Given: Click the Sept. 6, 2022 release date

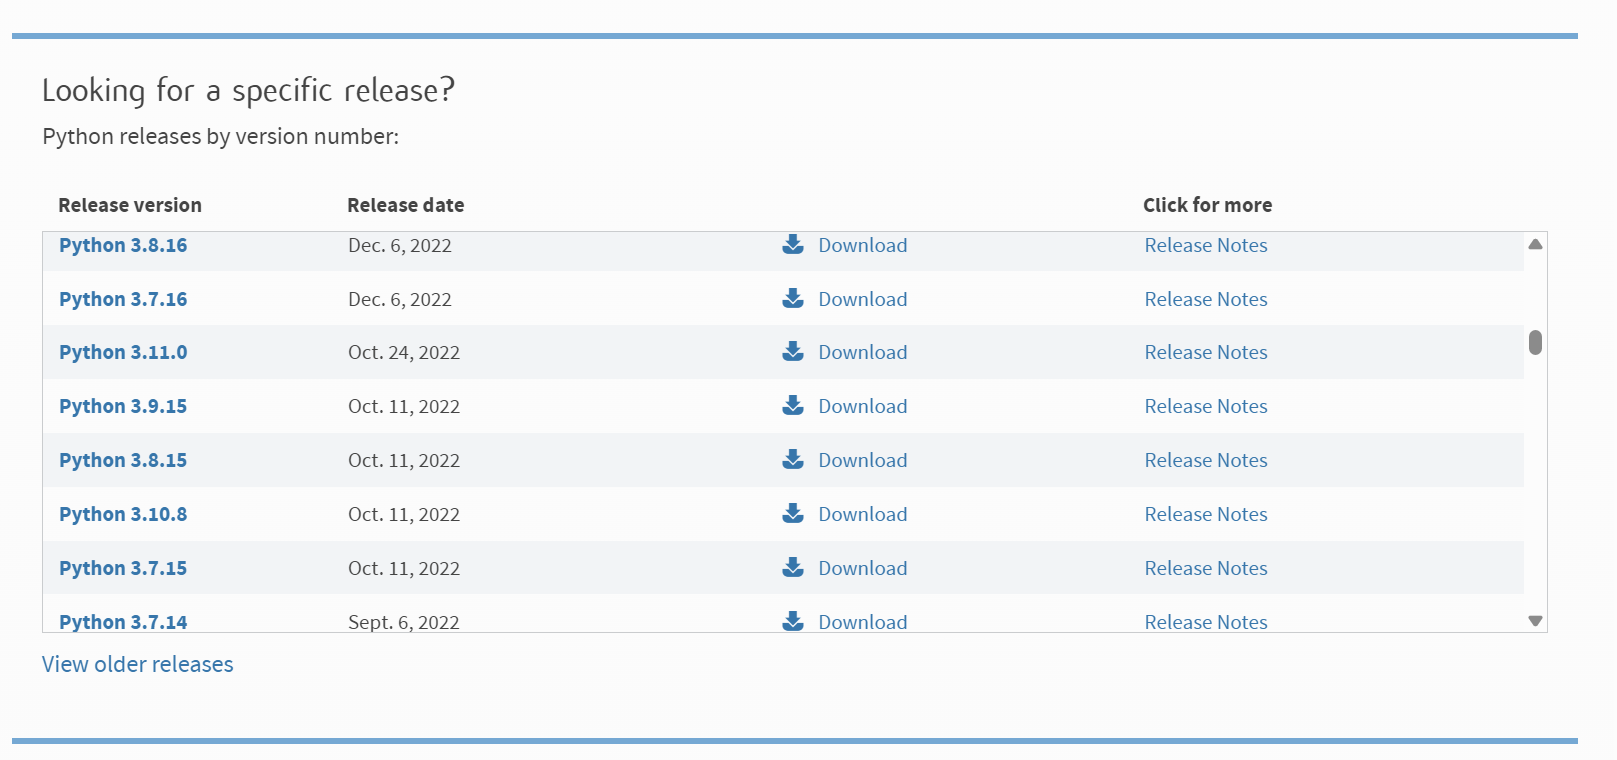Looking at the screenshot, I should [x=404, y=622].
